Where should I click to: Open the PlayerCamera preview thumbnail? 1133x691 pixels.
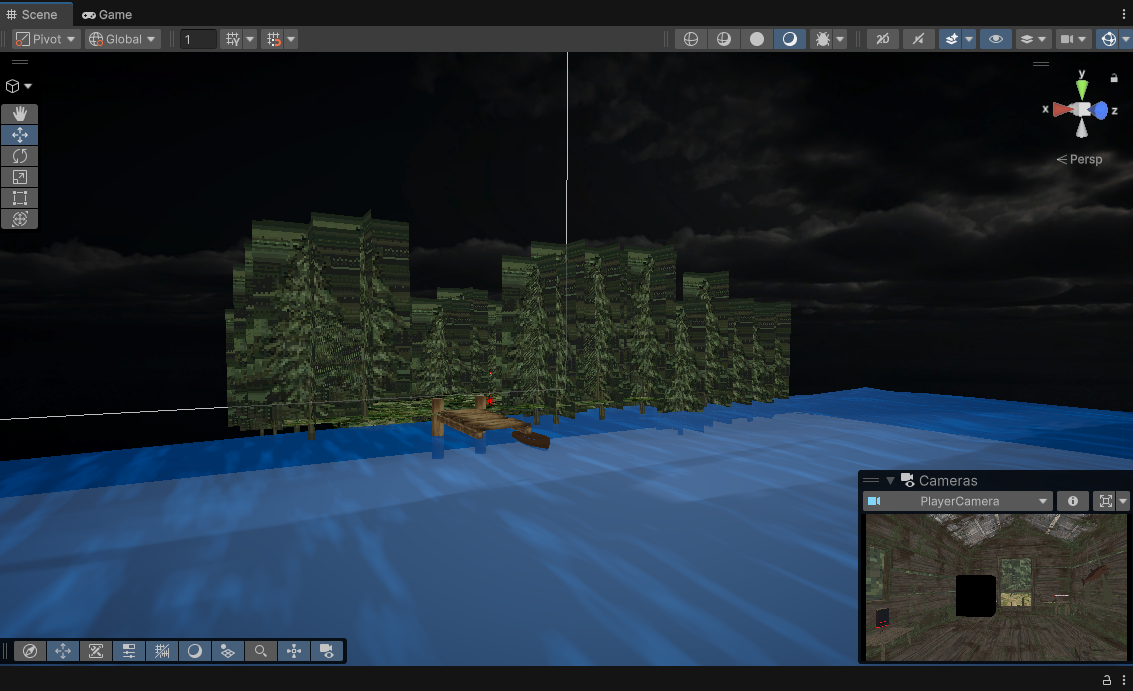pos(996,587)
